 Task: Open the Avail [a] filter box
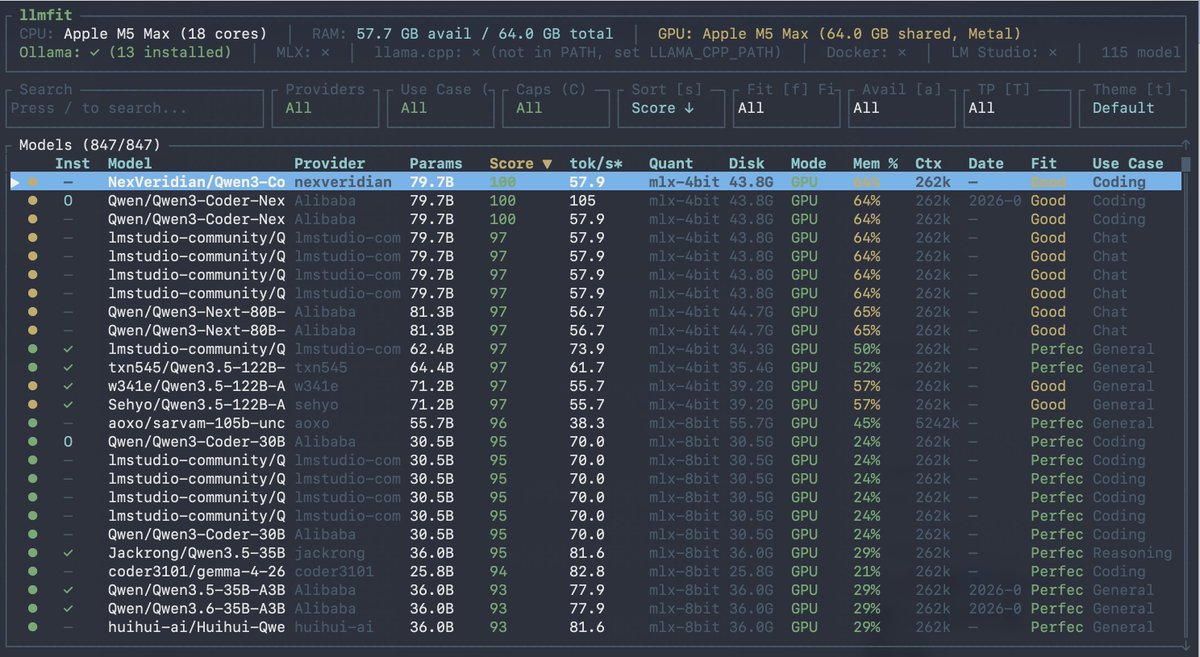pyautogui.click(x=901, y=107)
